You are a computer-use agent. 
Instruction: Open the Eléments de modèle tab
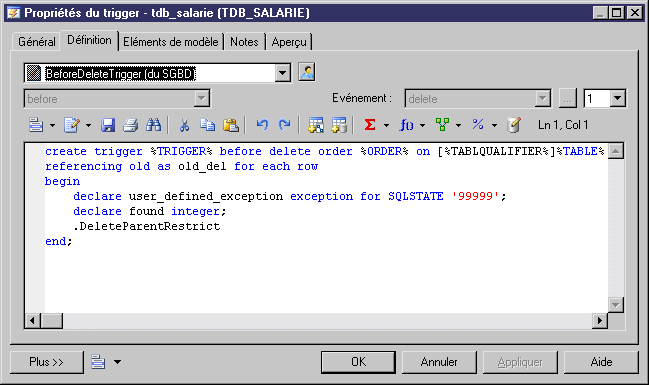[x=171, y=42]
